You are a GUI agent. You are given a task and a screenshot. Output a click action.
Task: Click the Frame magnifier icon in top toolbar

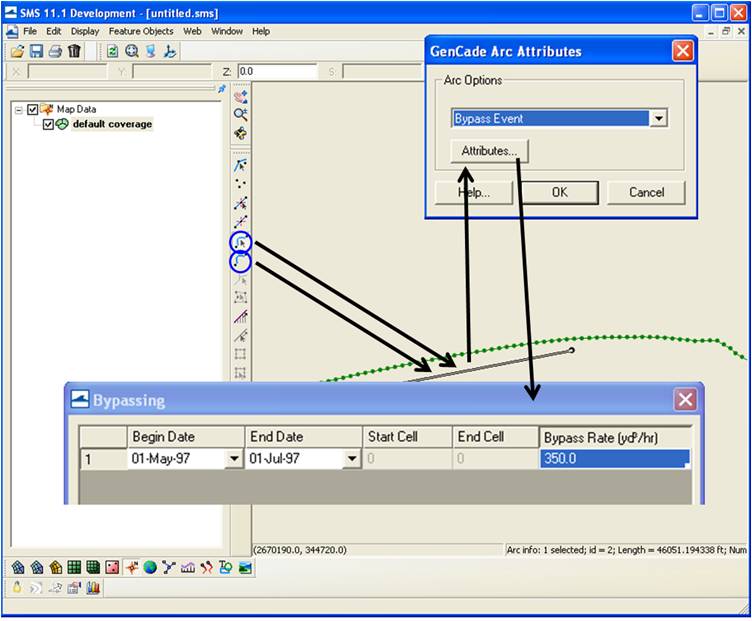131,51
